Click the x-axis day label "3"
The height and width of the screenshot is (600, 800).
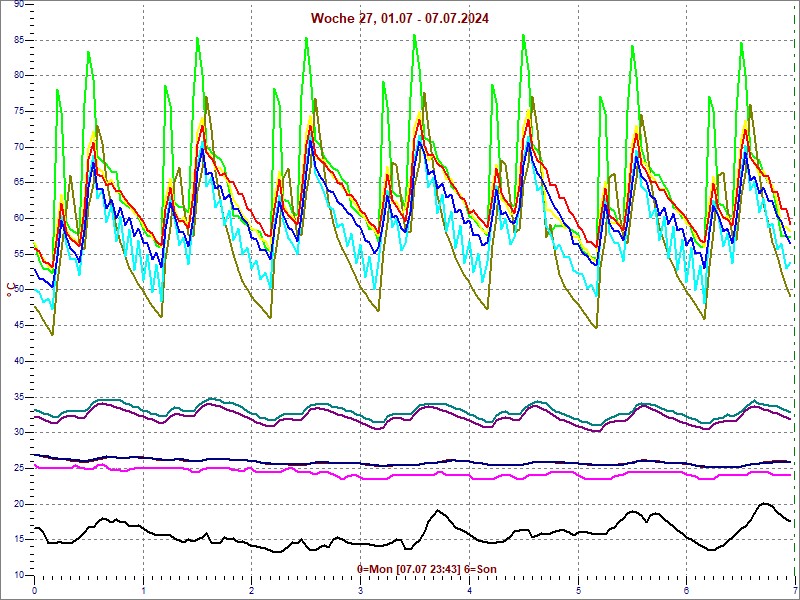361,591
